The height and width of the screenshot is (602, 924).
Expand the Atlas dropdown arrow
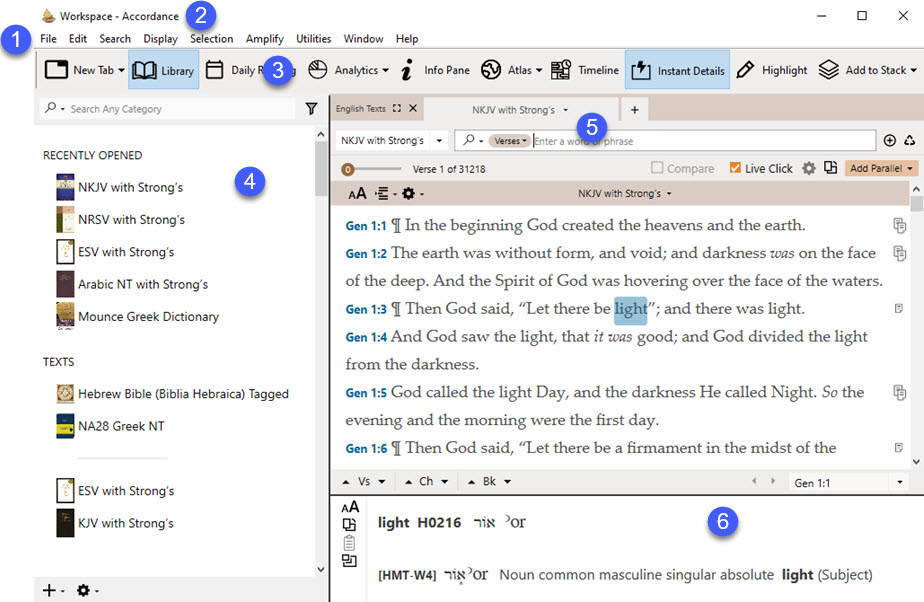coord(539,70)
